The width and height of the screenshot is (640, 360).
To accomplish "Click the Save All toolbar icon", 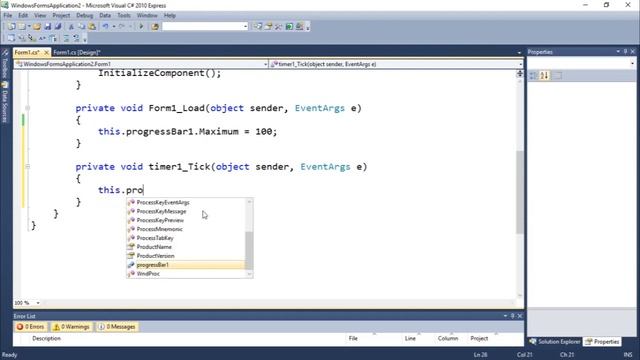I will tap(58, 27).
